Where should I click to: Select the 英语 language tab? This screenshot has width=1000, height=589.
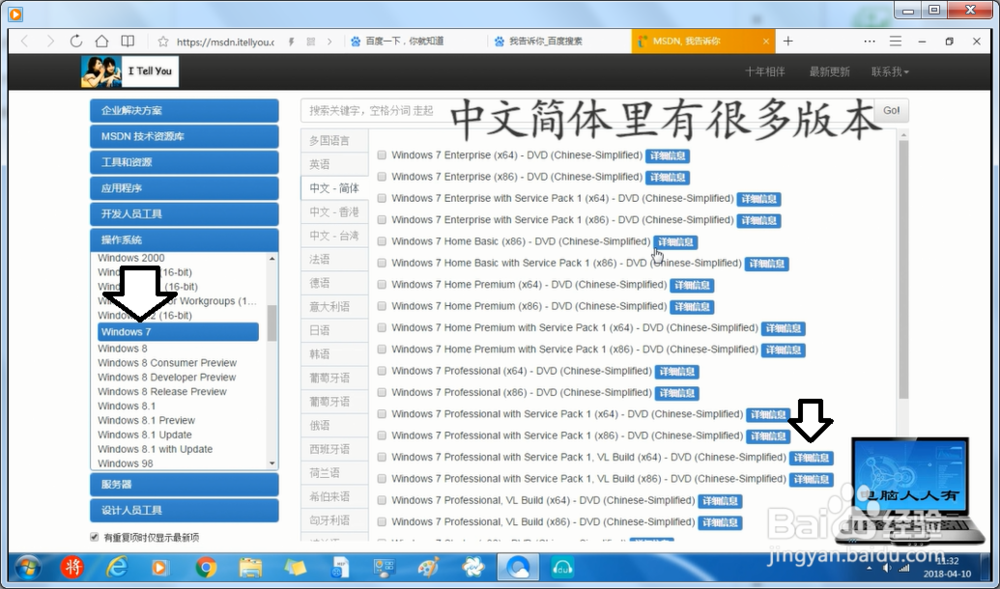pyautogui.click(x=334, y=164)
